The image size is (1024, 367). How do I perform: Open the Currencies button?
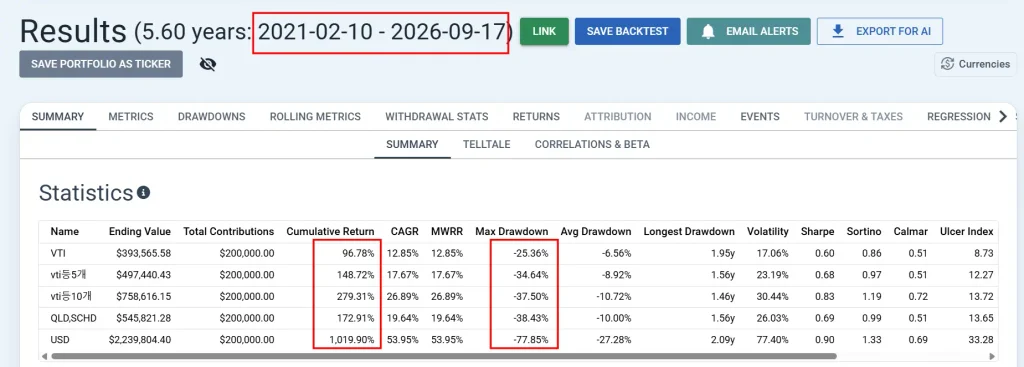point(976,64)
